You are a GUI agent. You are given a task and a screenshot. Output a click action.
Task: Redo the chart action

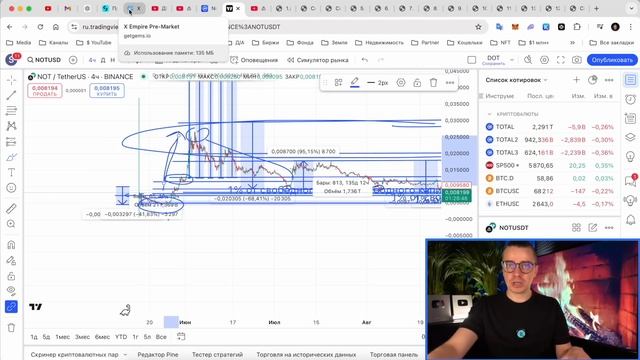click(380, 60)
